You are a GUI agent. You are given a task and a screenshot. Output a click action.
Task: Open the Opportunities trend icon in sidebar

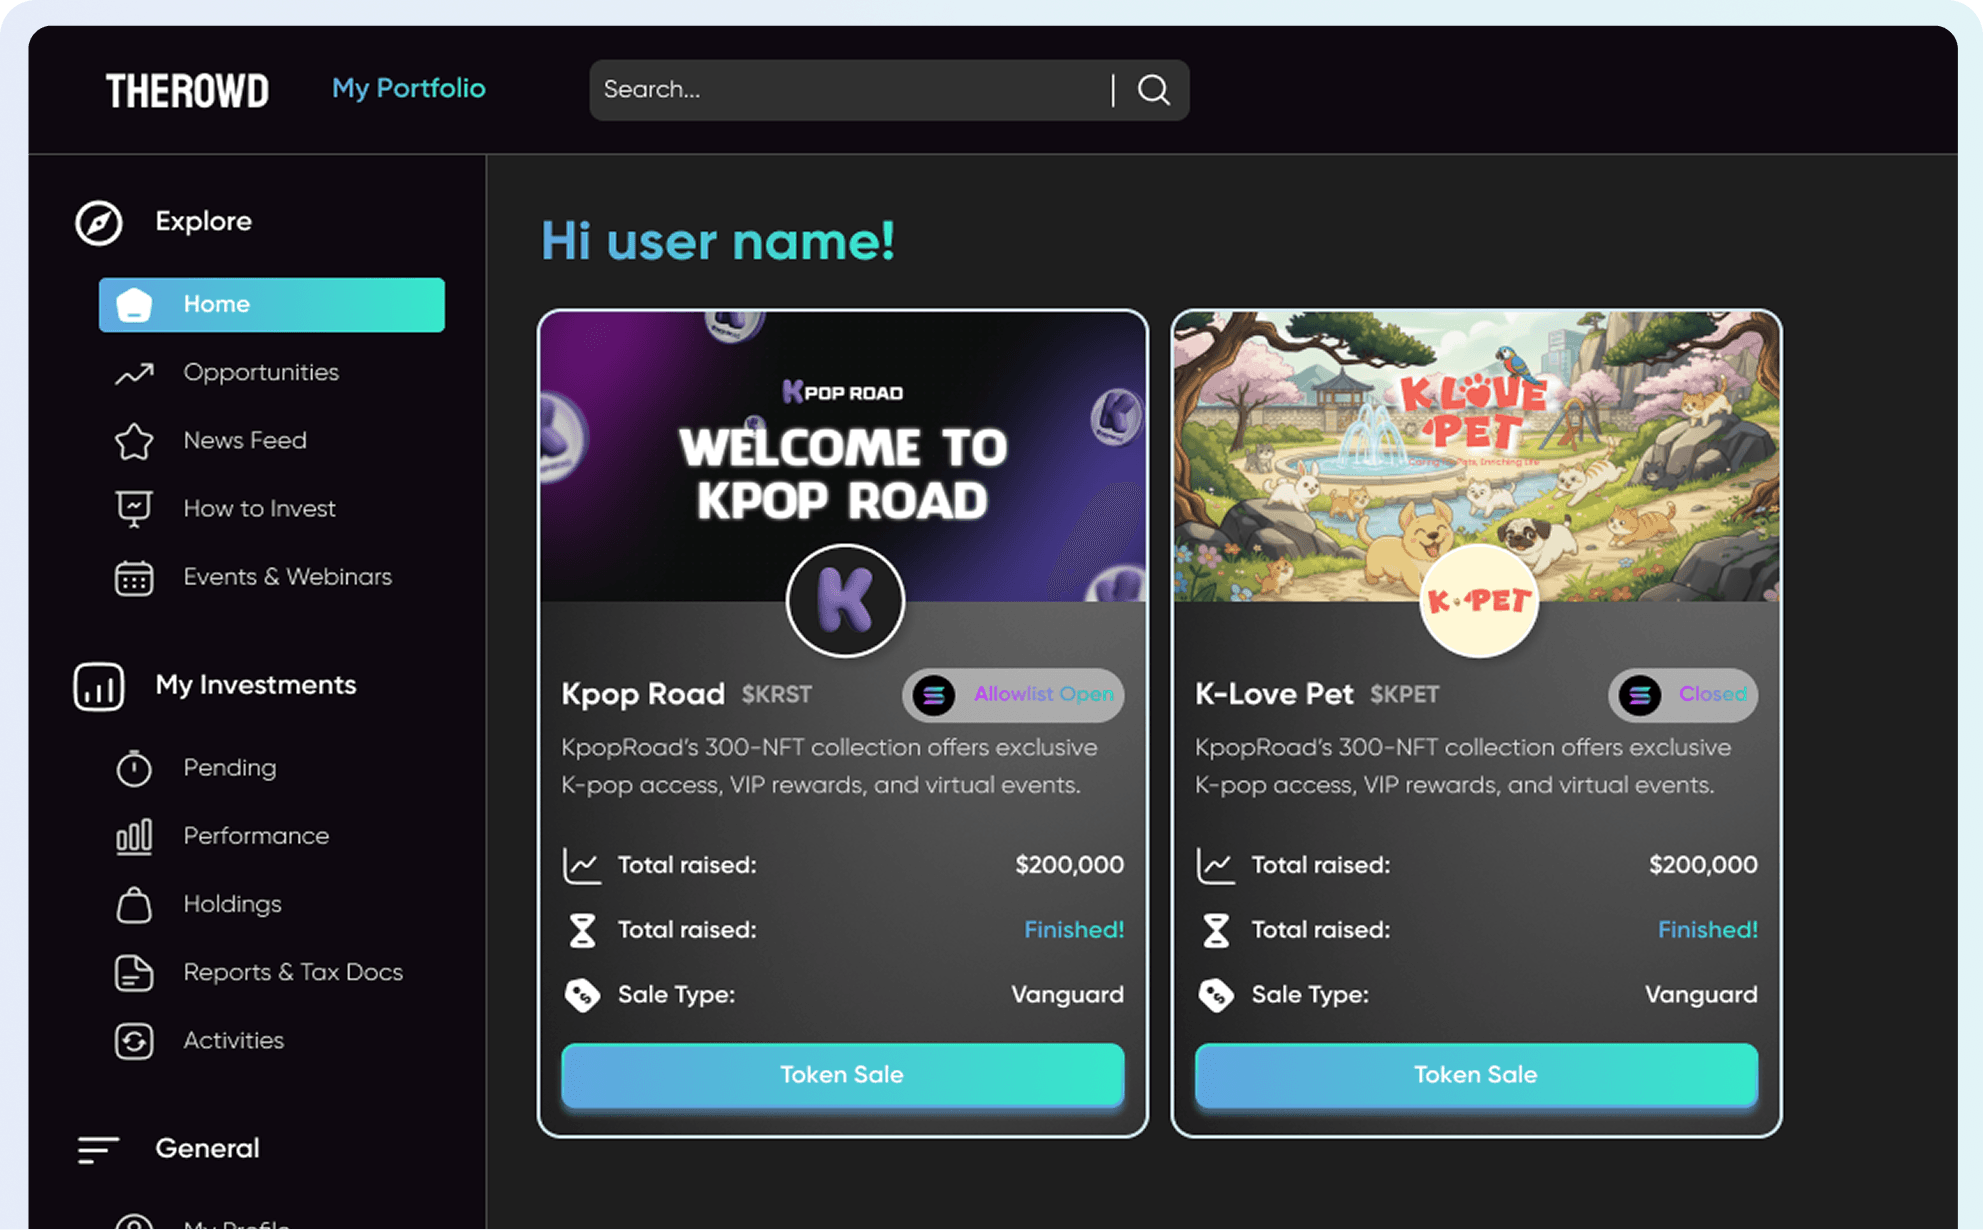(133, 372)
